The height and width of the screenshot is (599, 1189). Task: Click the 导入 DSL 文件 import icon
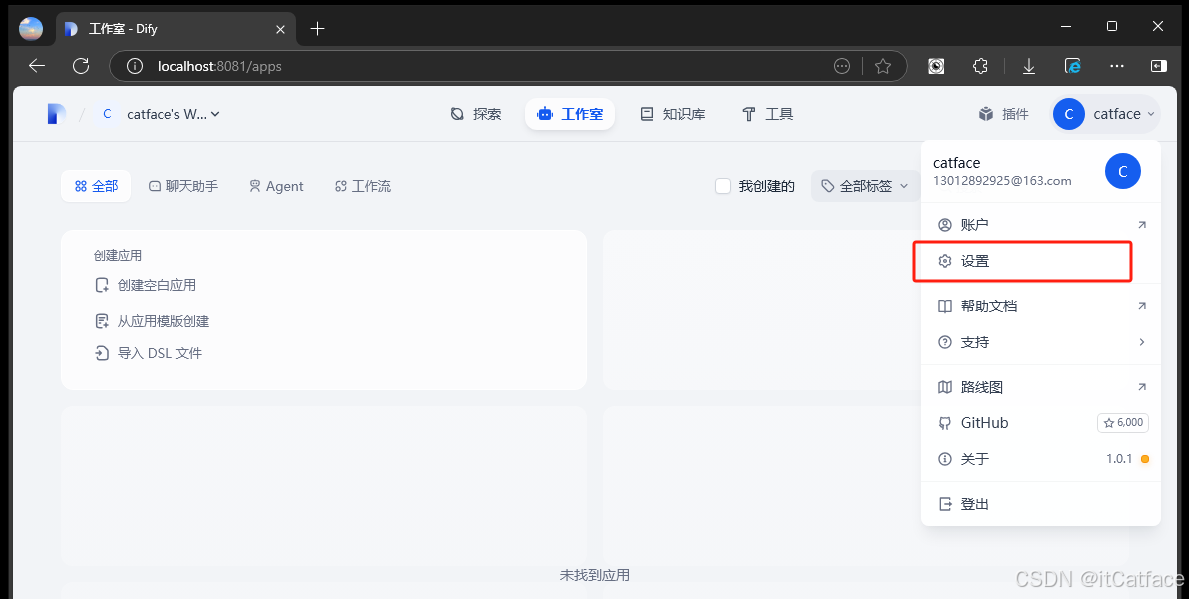coord(102,353)
